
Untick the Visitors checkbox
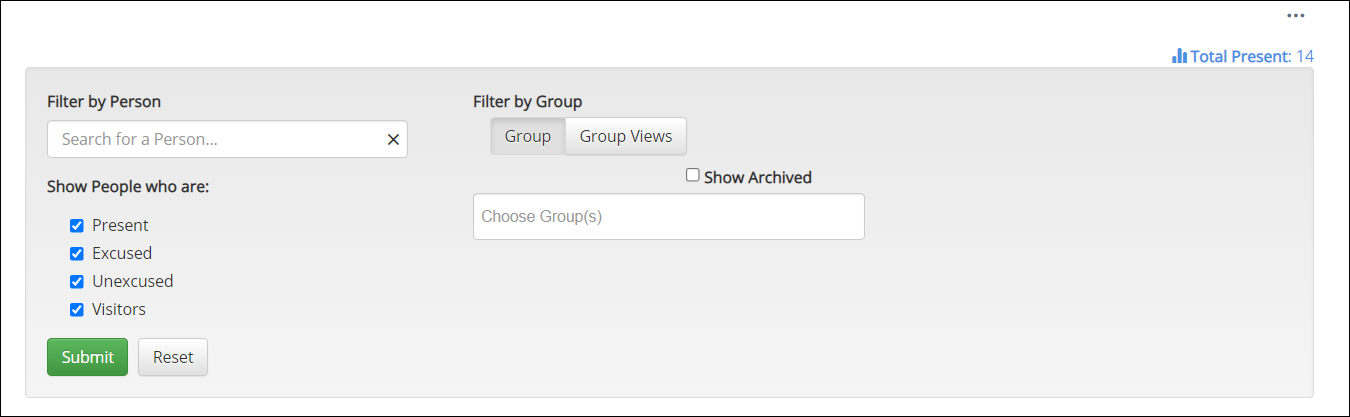click(x=77, y=310)
